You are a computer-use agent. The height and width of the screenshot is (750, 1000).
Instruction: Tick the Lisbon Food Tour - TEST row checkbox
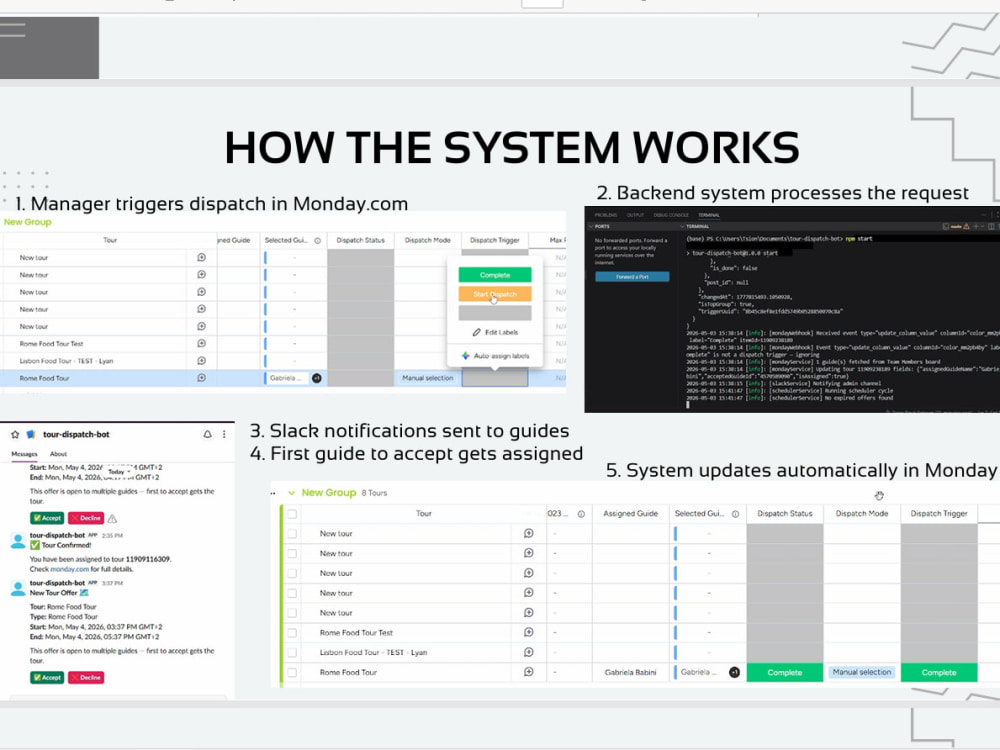(x=292, y=652)
